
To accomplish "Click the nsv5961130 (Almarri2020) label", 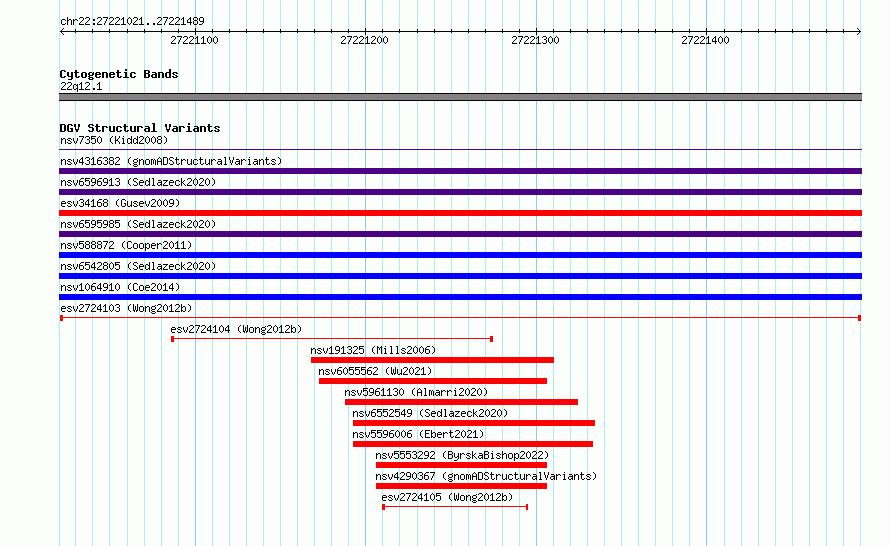I will click(x=416, y=392).
